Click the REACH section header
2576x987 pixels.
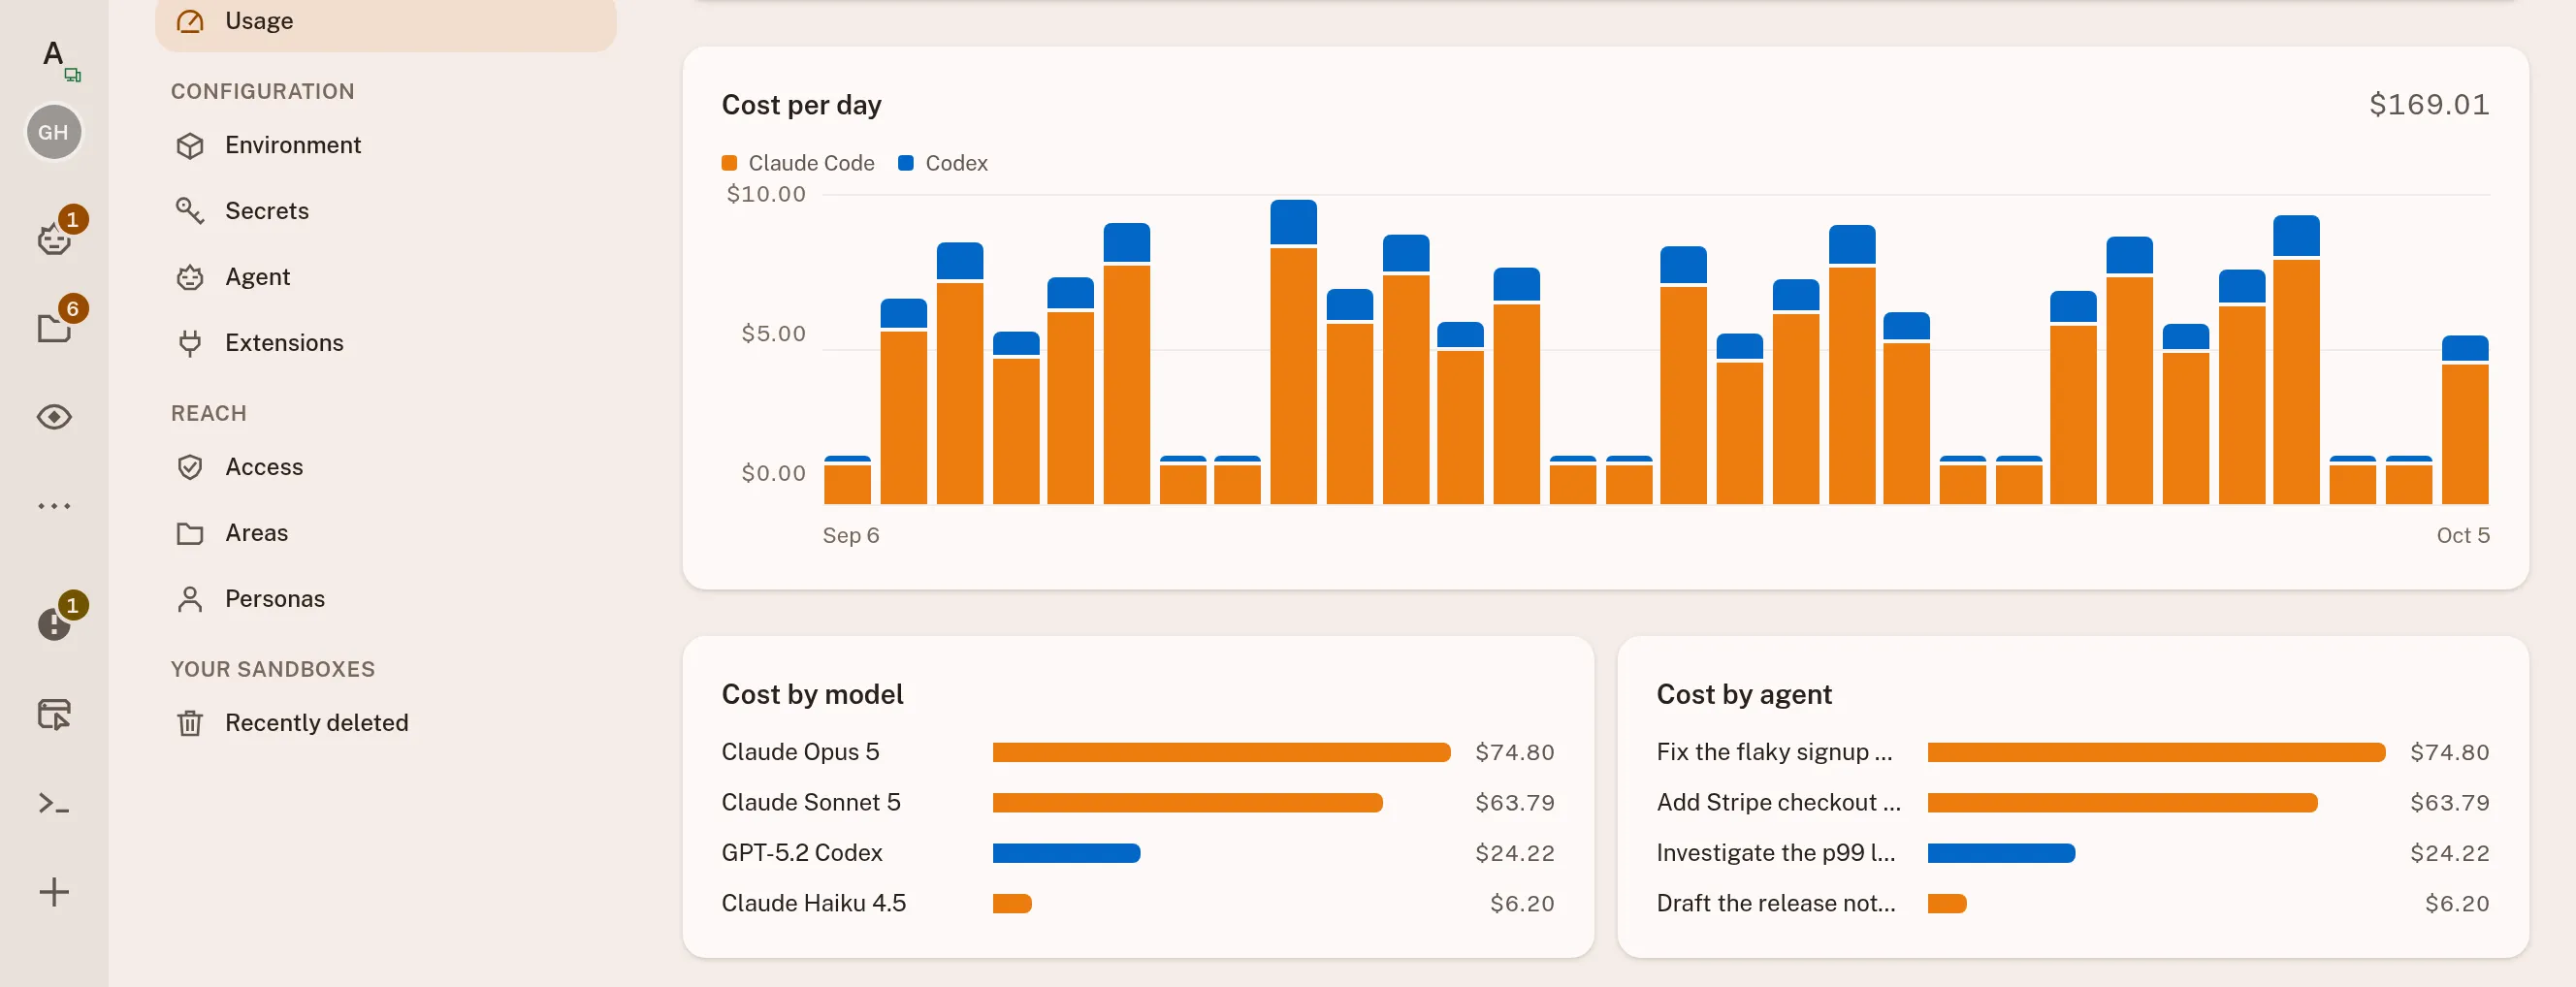click(208, 413)
